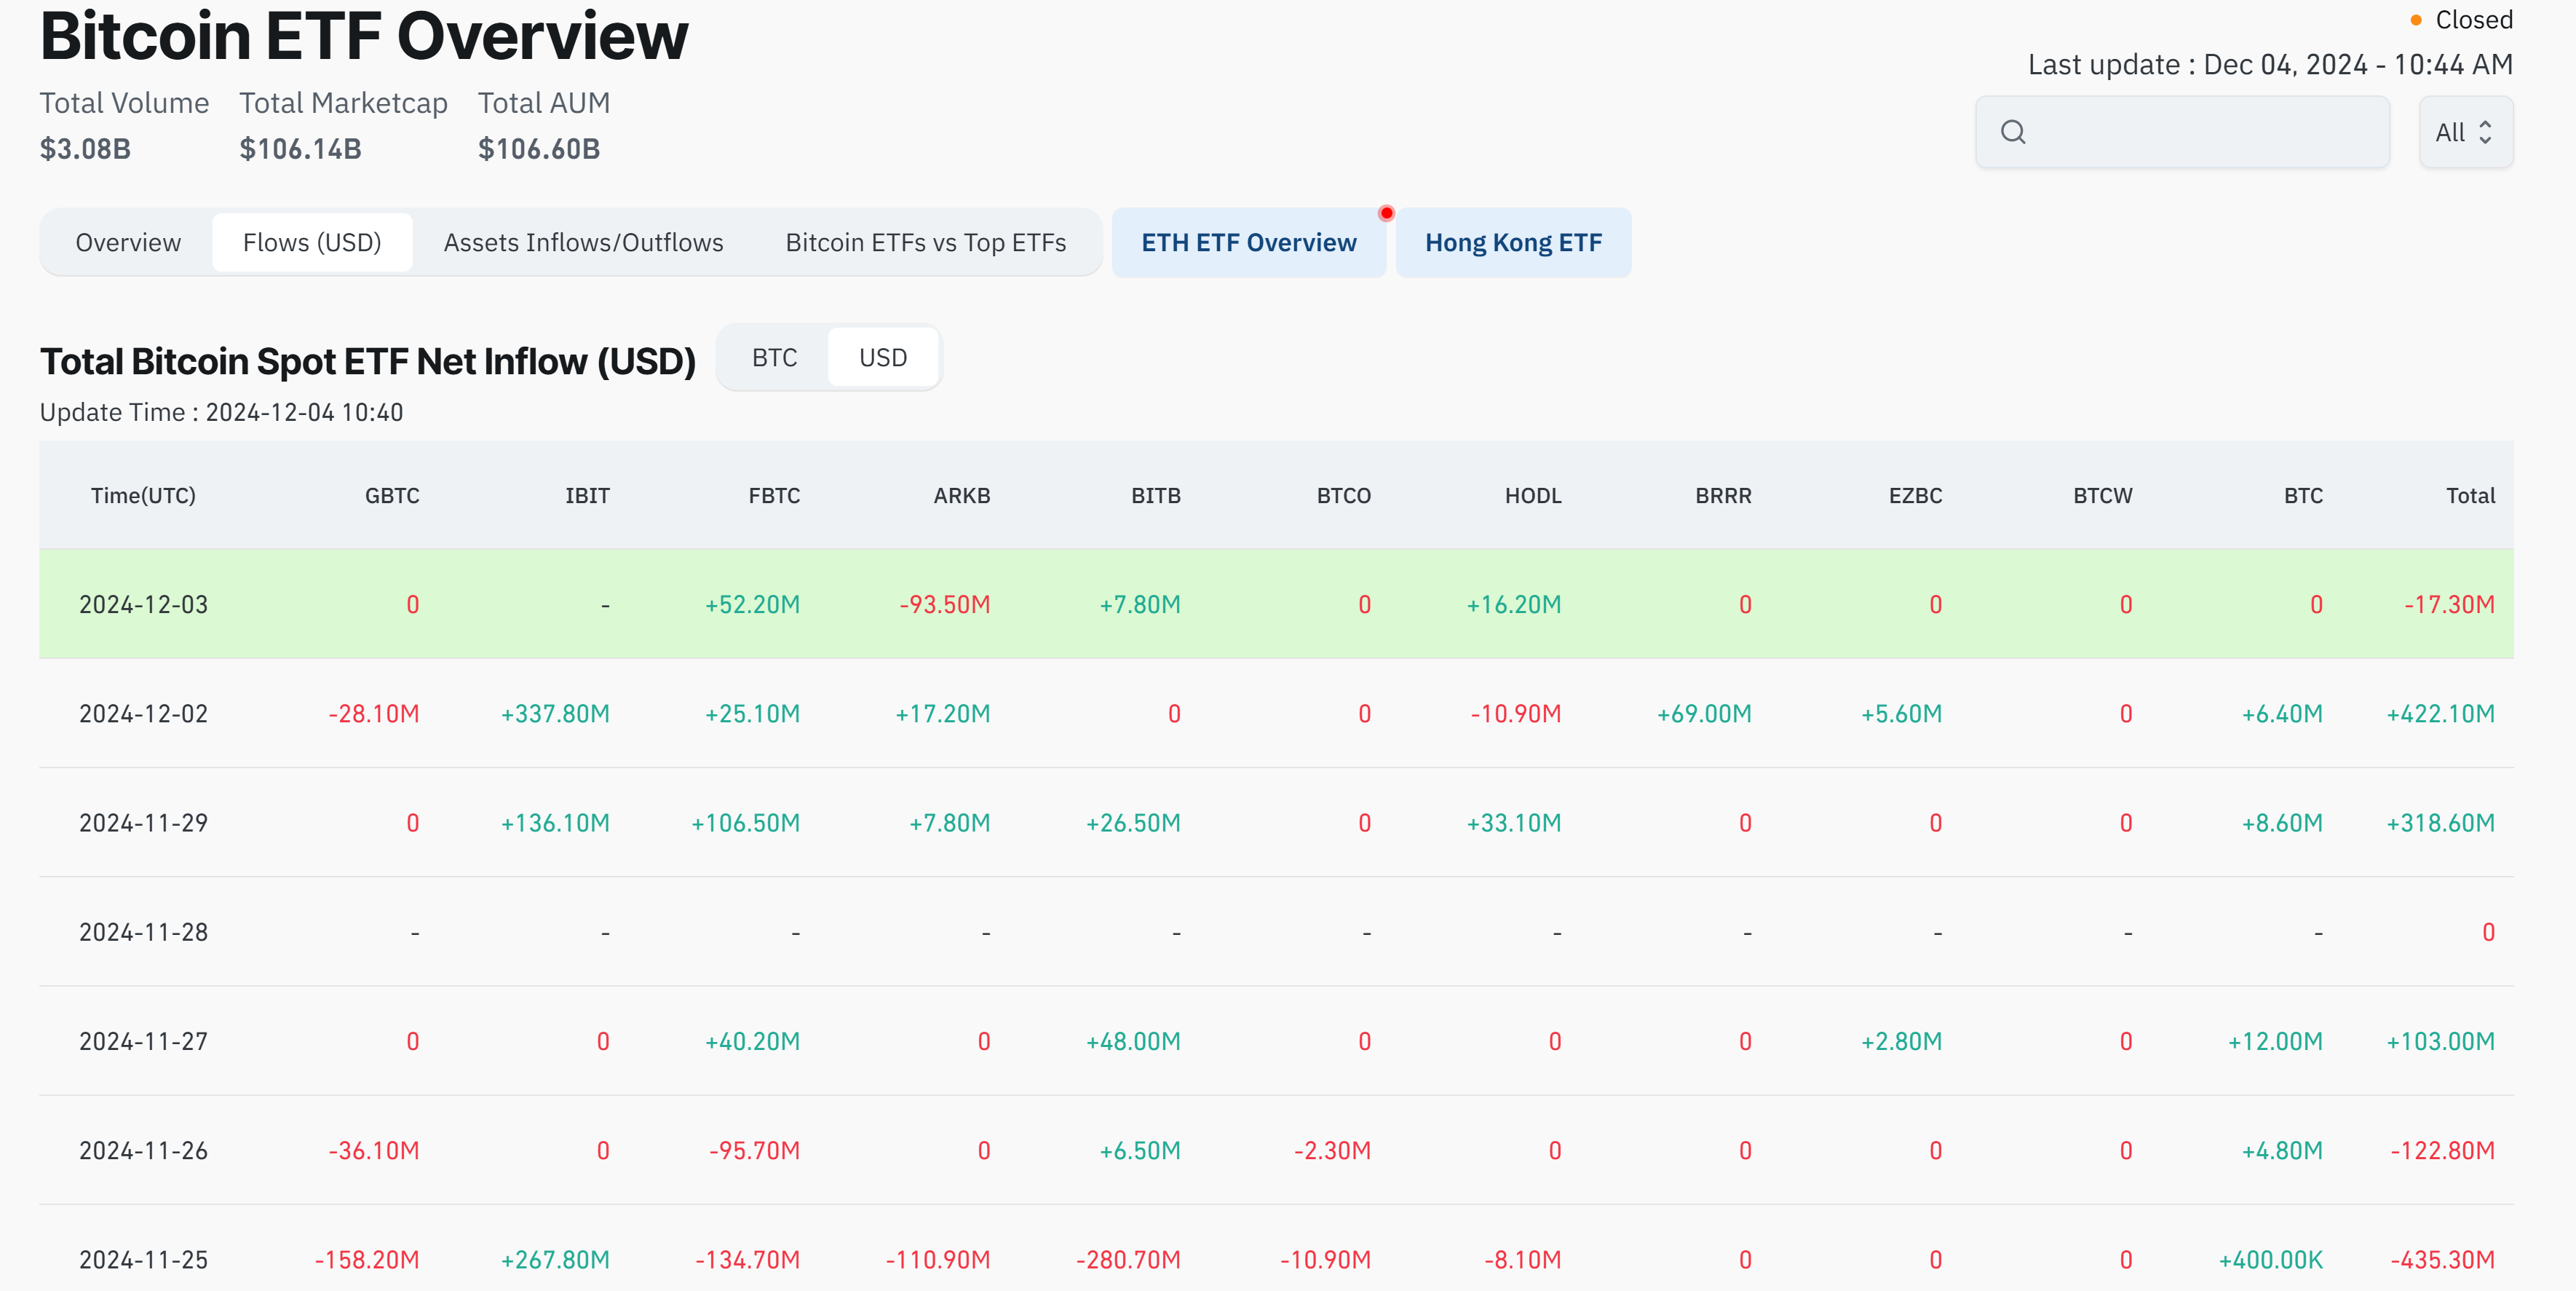This screenshot has width=2576, height=1291.
Task: Focus the ETF search input field
Action: click(x=2200, y=132)
